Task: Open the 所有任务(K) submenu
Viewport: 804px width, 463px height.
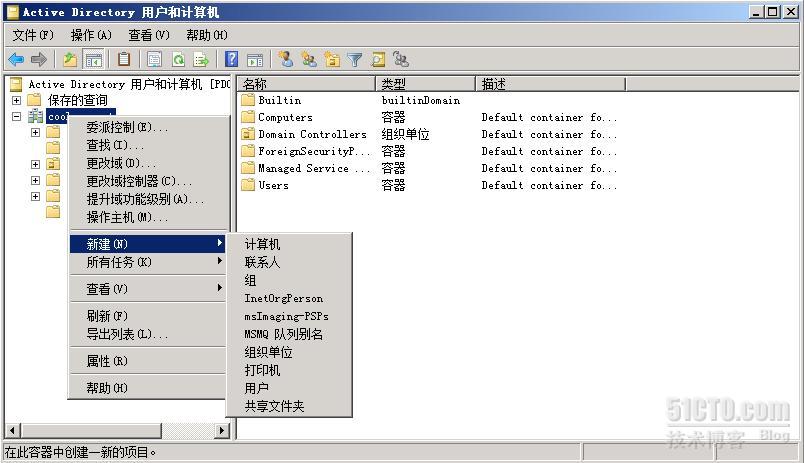Action: (x=148, y=262)
